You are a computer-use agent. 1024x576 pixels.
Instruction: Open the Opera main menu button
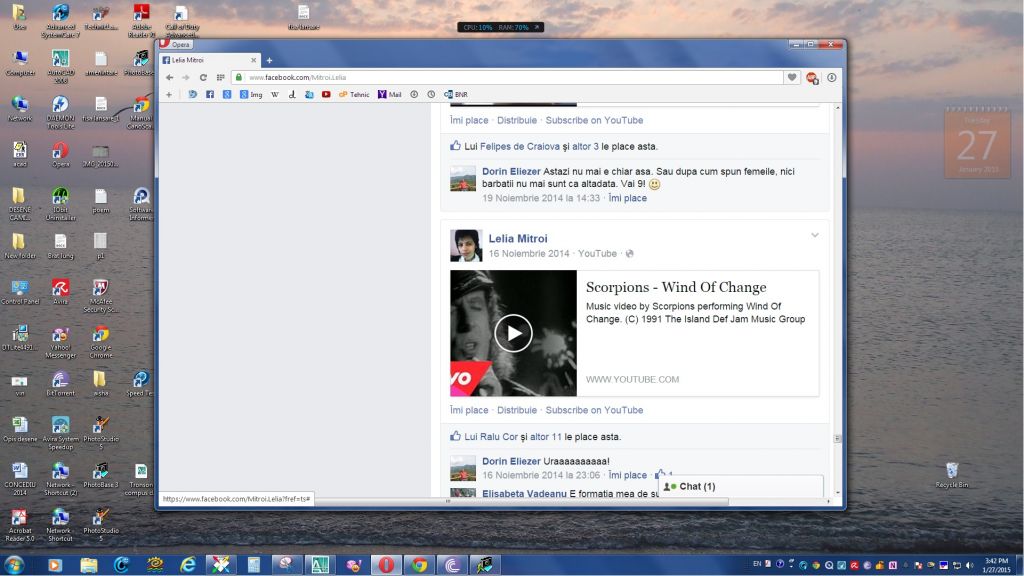click(x=175, y=44)
